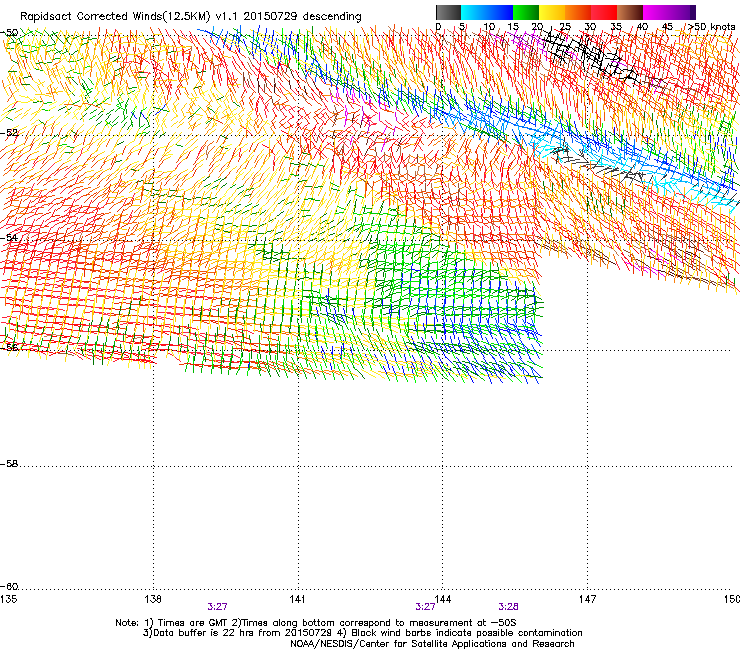Click the purple 3:28 swath time label
Viewport: 740px width, 650px height.
pyautogui.click(x=508, y=607)
